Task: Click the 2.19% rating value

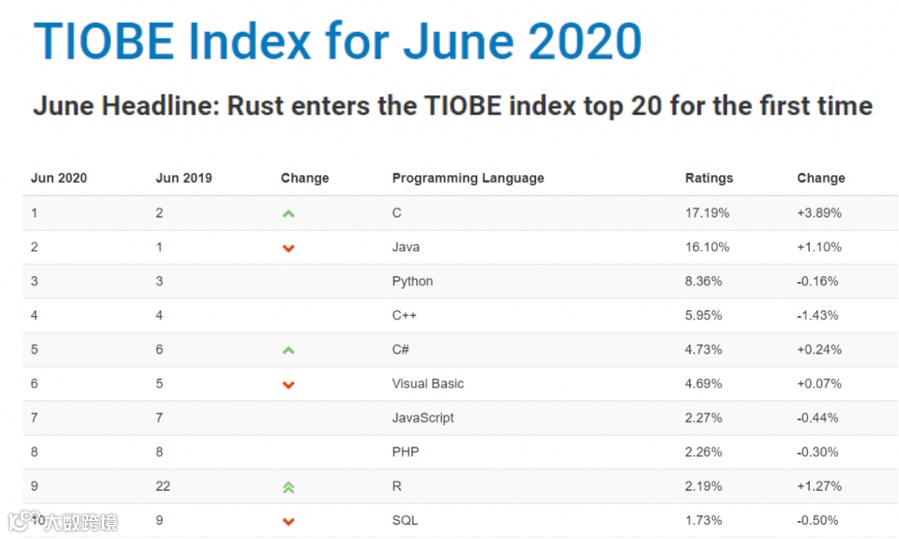Action: point(703,486)
